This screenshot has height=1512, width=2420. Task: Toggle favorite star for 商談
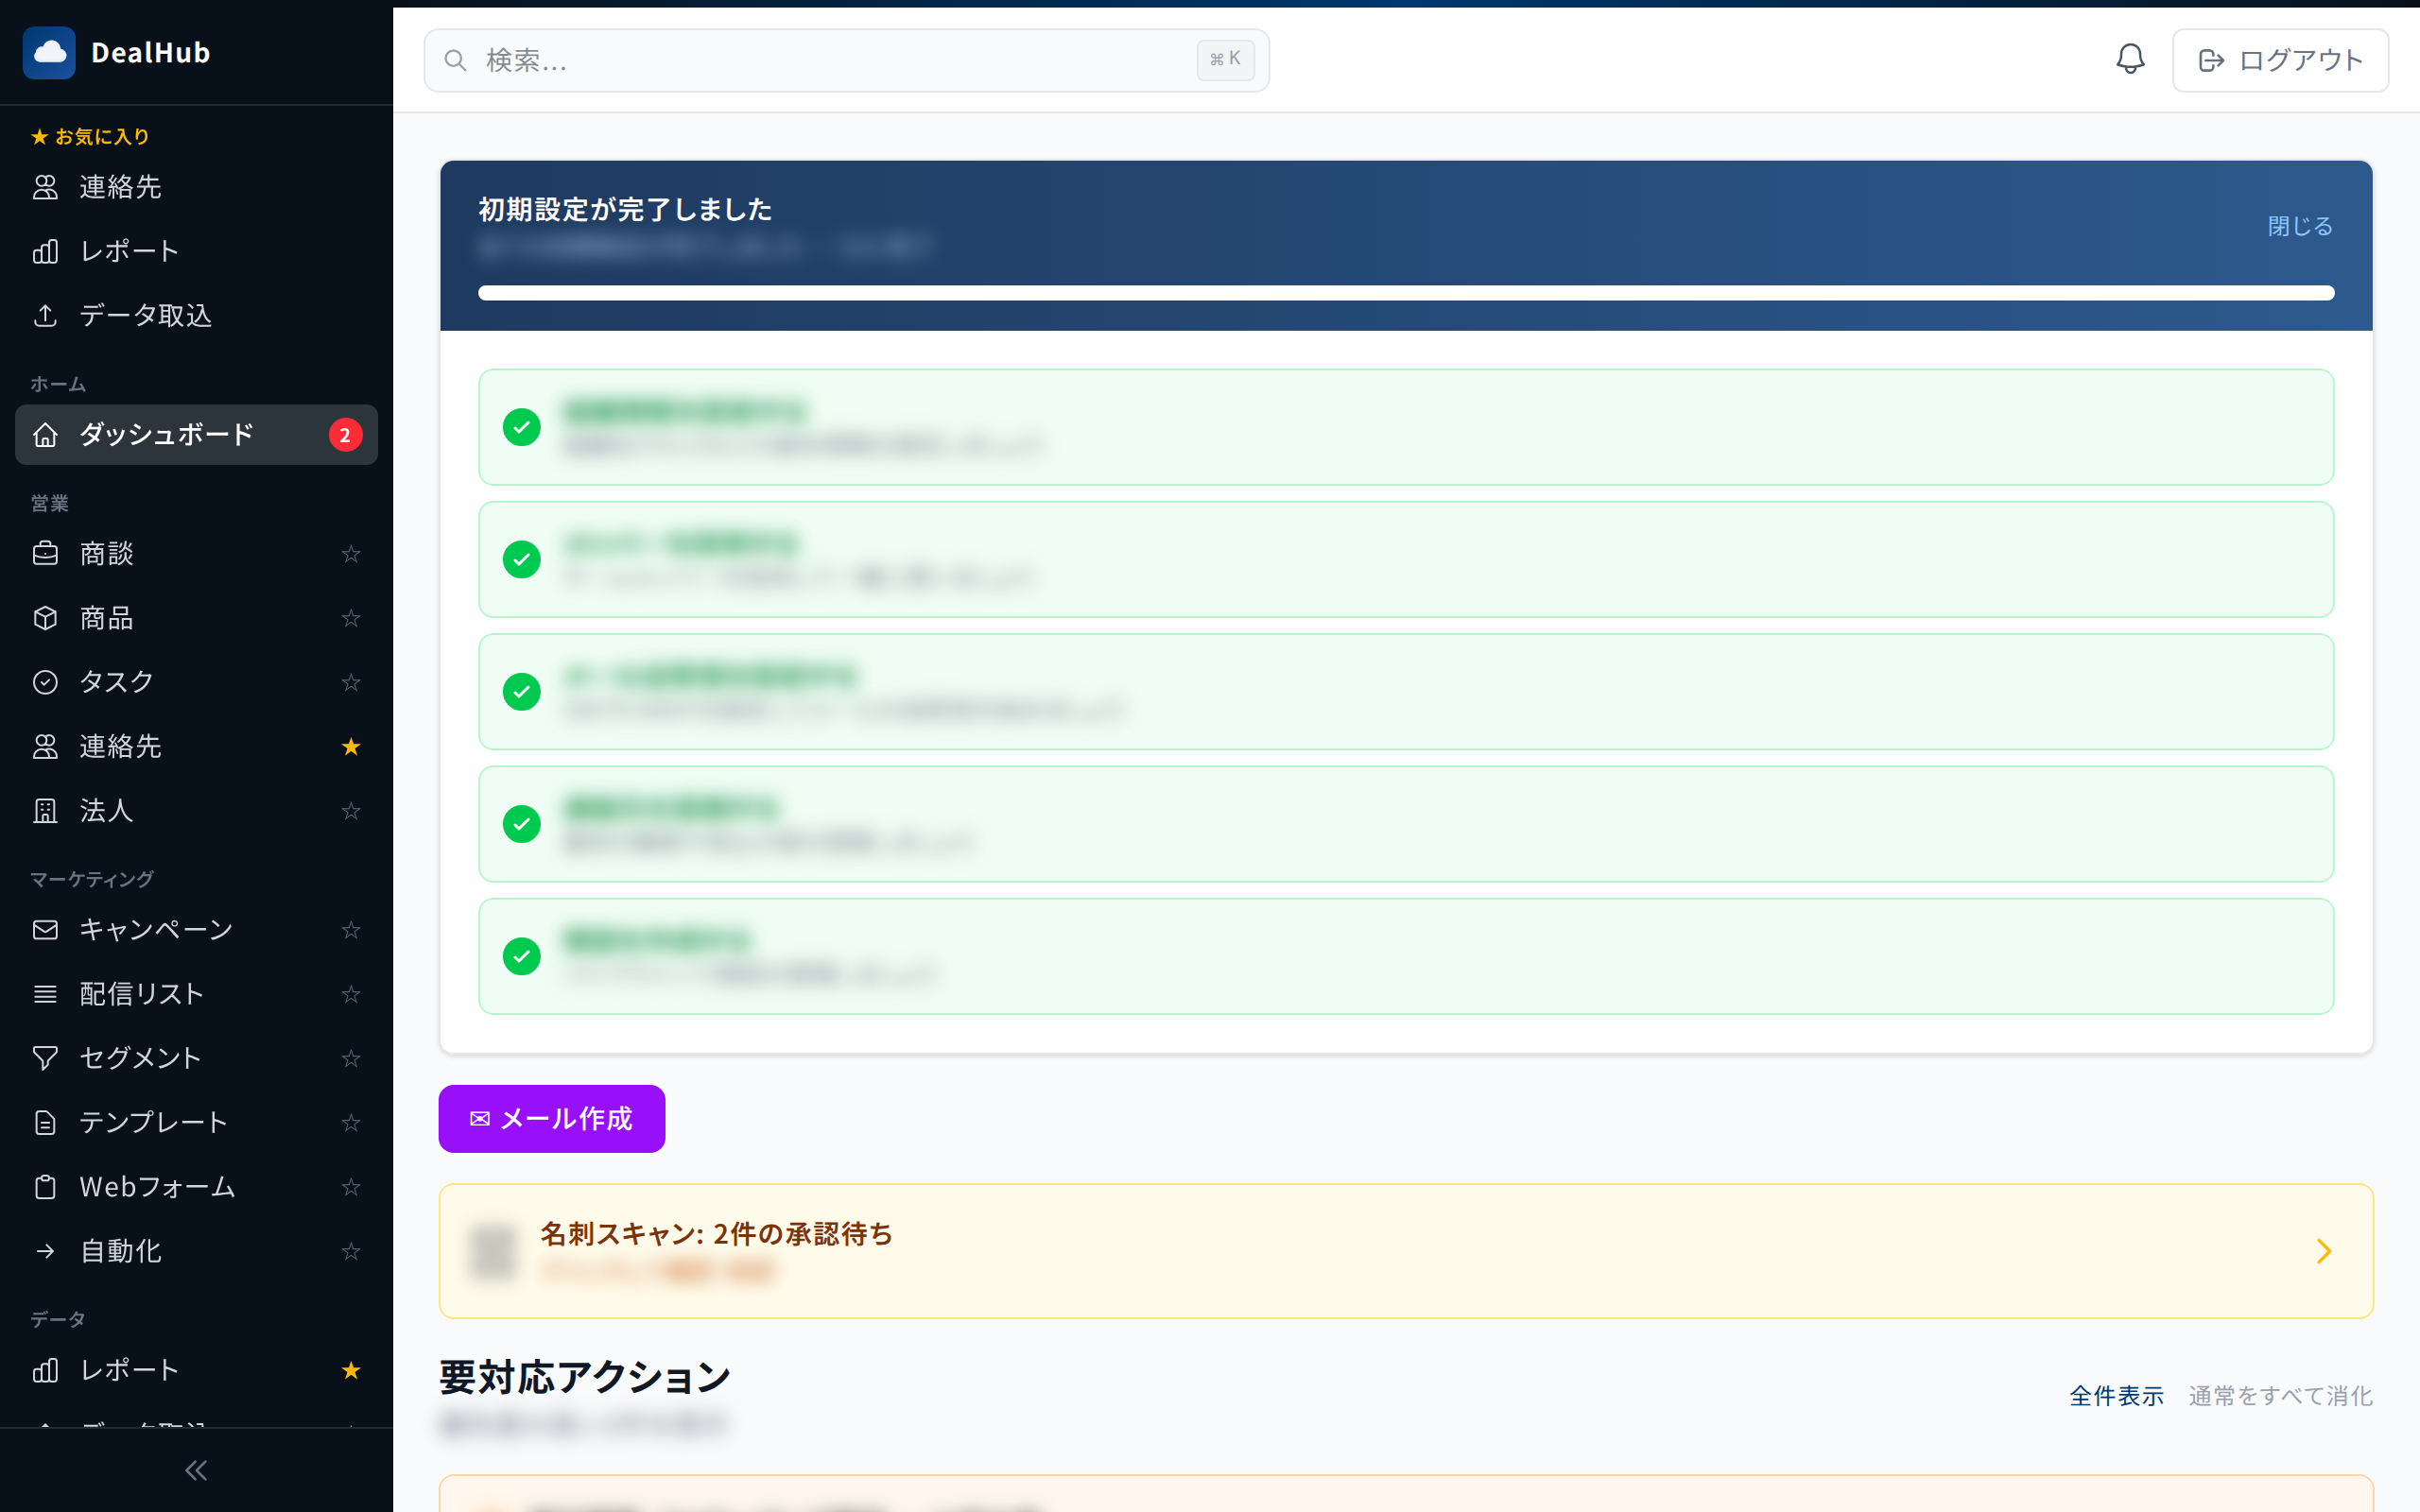click(x=350, y=554)
